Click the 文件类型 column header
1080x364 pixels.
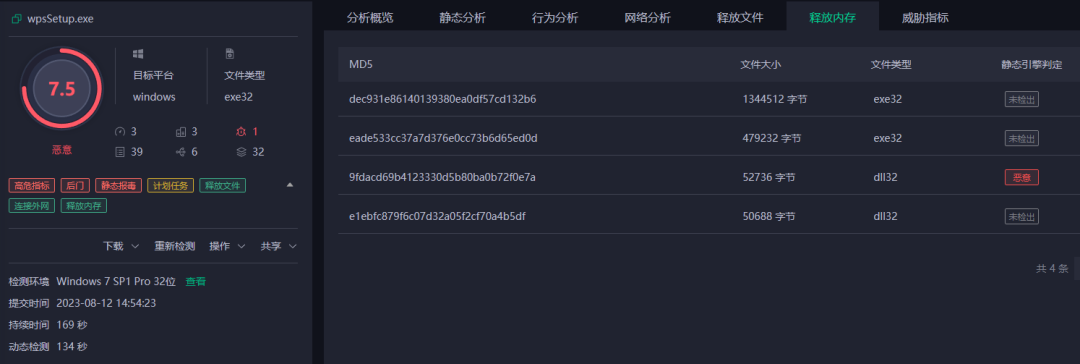click(x=891, y=64)
